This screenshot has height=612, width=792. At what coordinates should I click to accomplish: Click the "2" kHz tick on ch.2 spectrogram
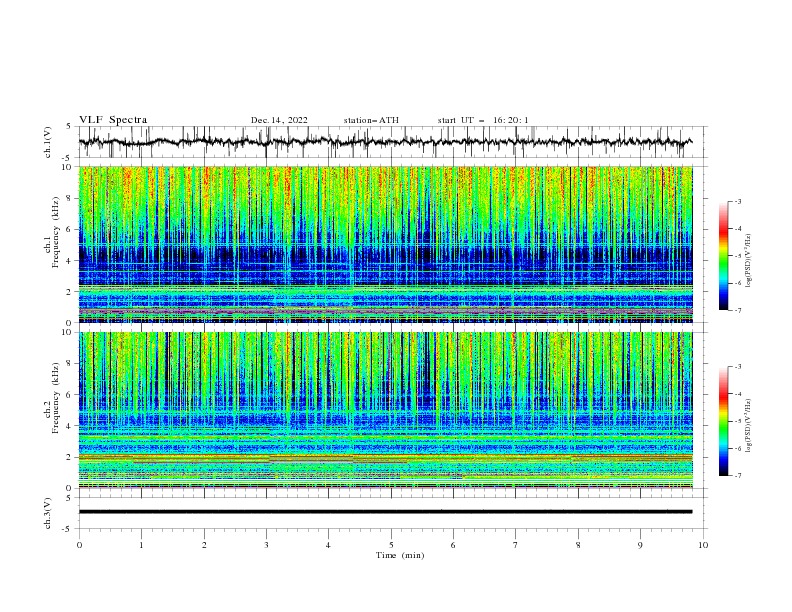[70, 457]
